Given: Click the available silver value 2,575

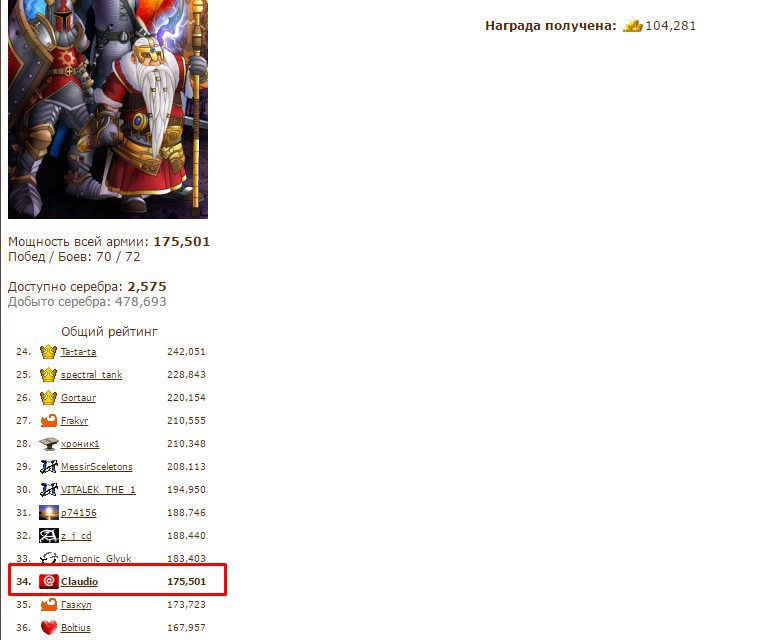Looking at the screenshot, I should coord(147,287).
